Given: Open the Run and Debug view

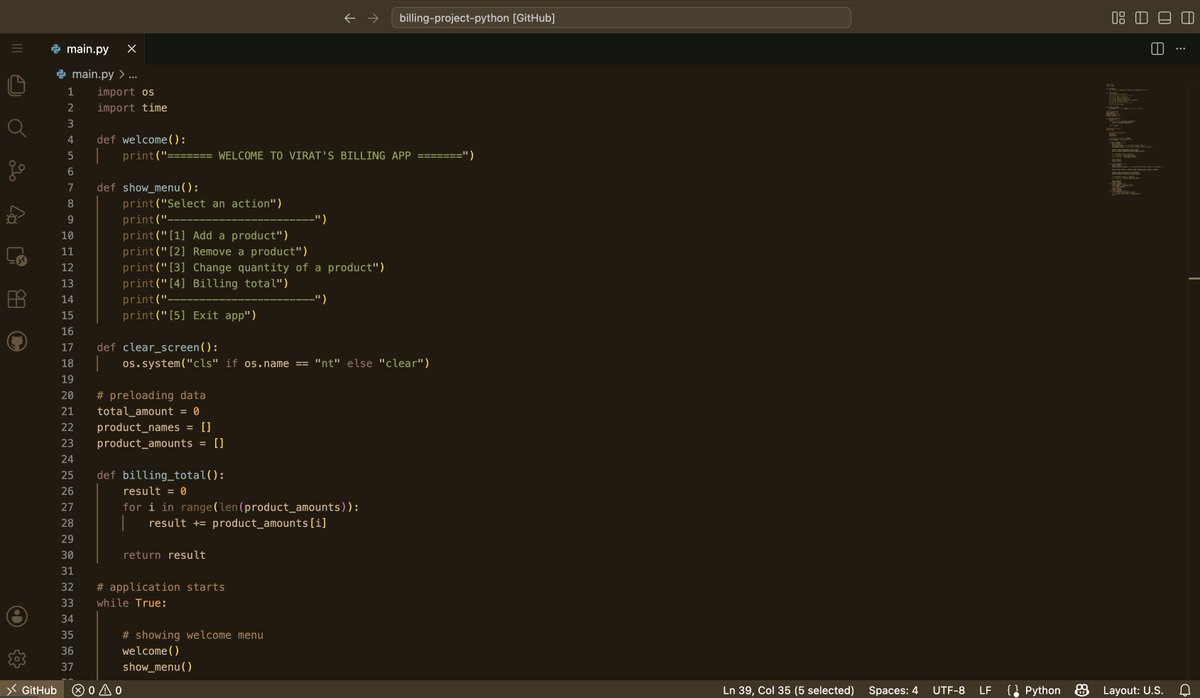Looking at the screenshot, I should tap(16, 214).
